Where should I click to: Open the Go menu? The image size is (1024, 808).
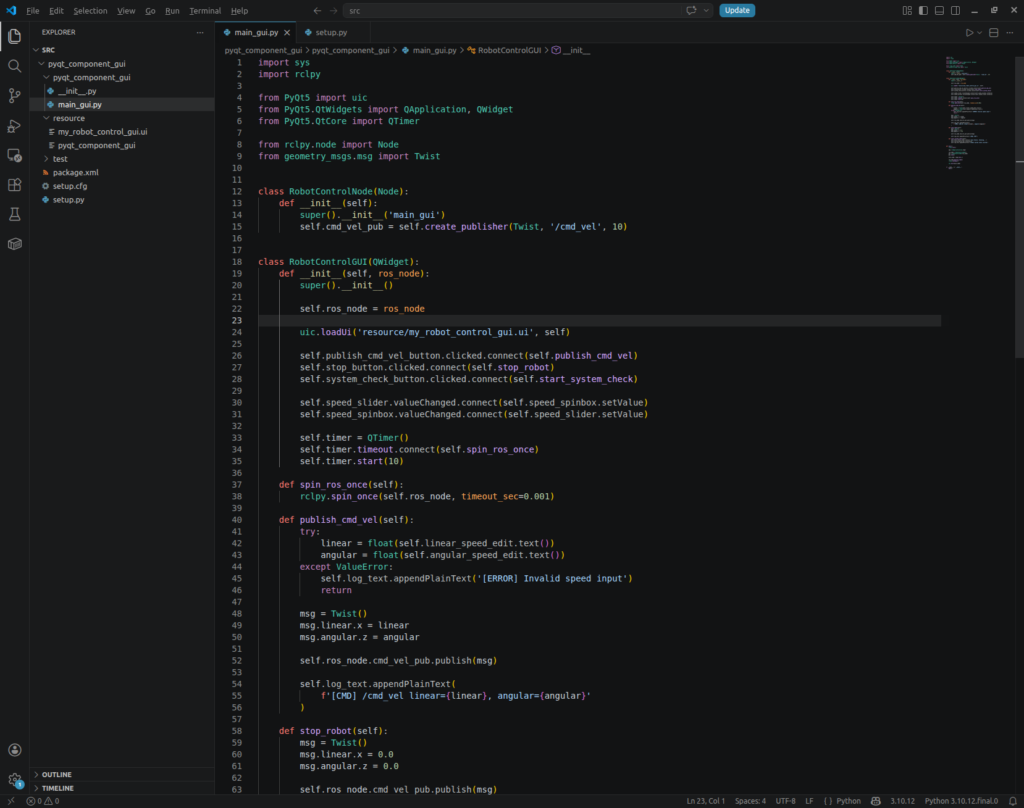(x=150, y=10)
